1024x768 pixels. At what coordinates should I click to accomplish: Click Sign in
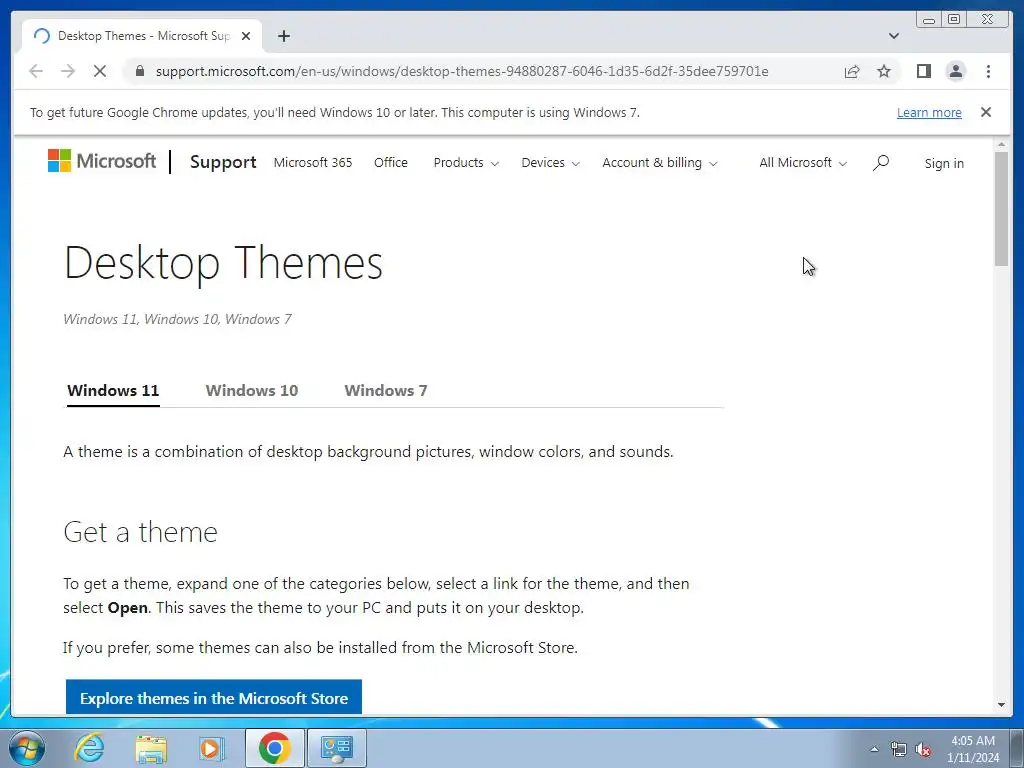944,163
